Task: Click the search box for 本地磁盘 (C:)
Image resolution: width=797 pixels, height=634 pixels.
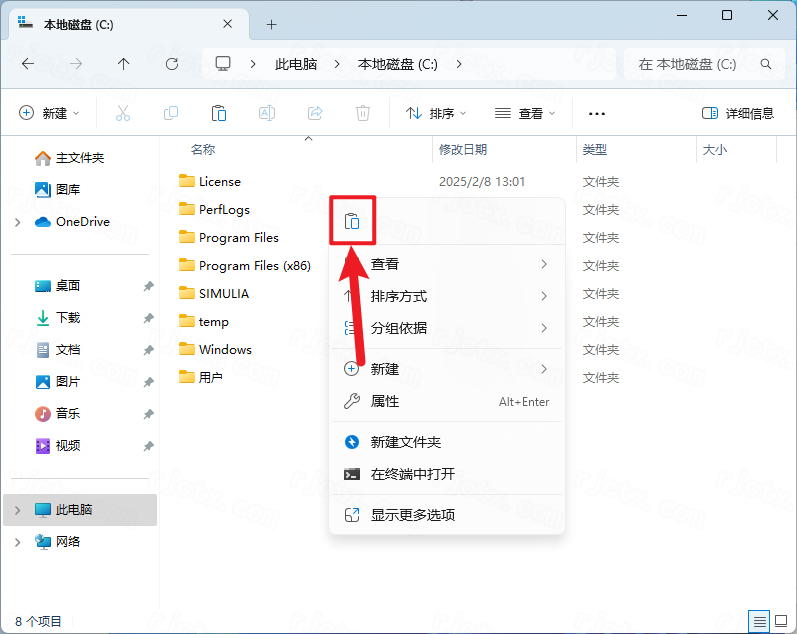Action: (x=700, y=63)
